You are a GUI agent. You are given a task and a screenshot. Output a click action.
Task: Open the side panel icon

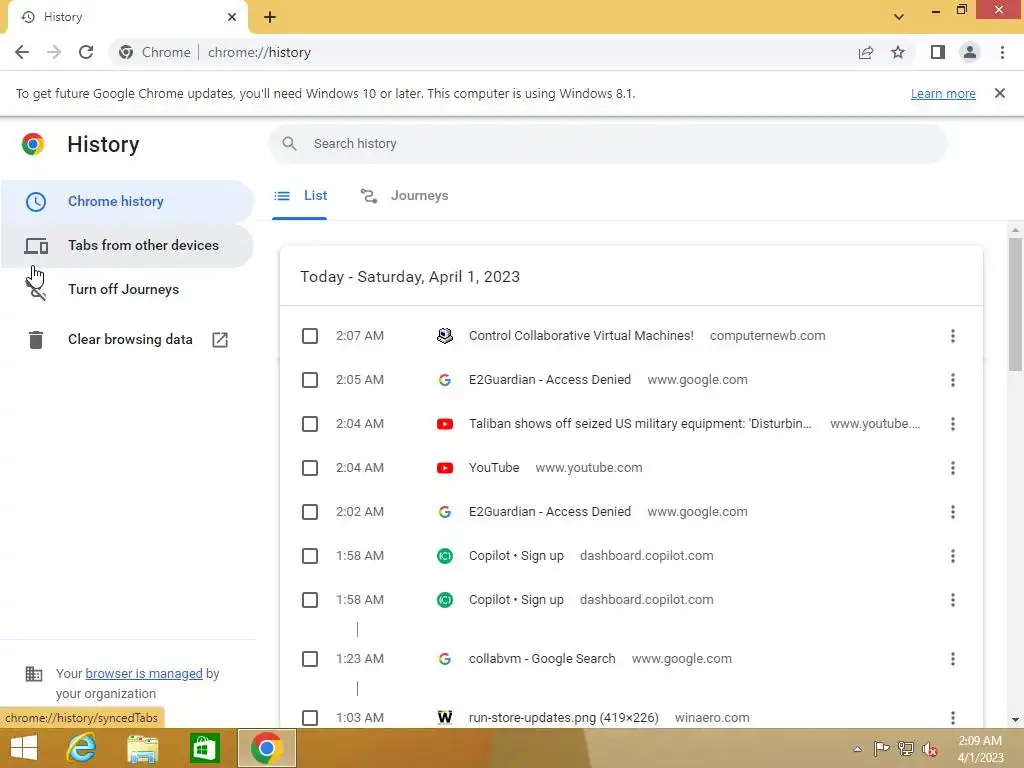pos(938,52)
